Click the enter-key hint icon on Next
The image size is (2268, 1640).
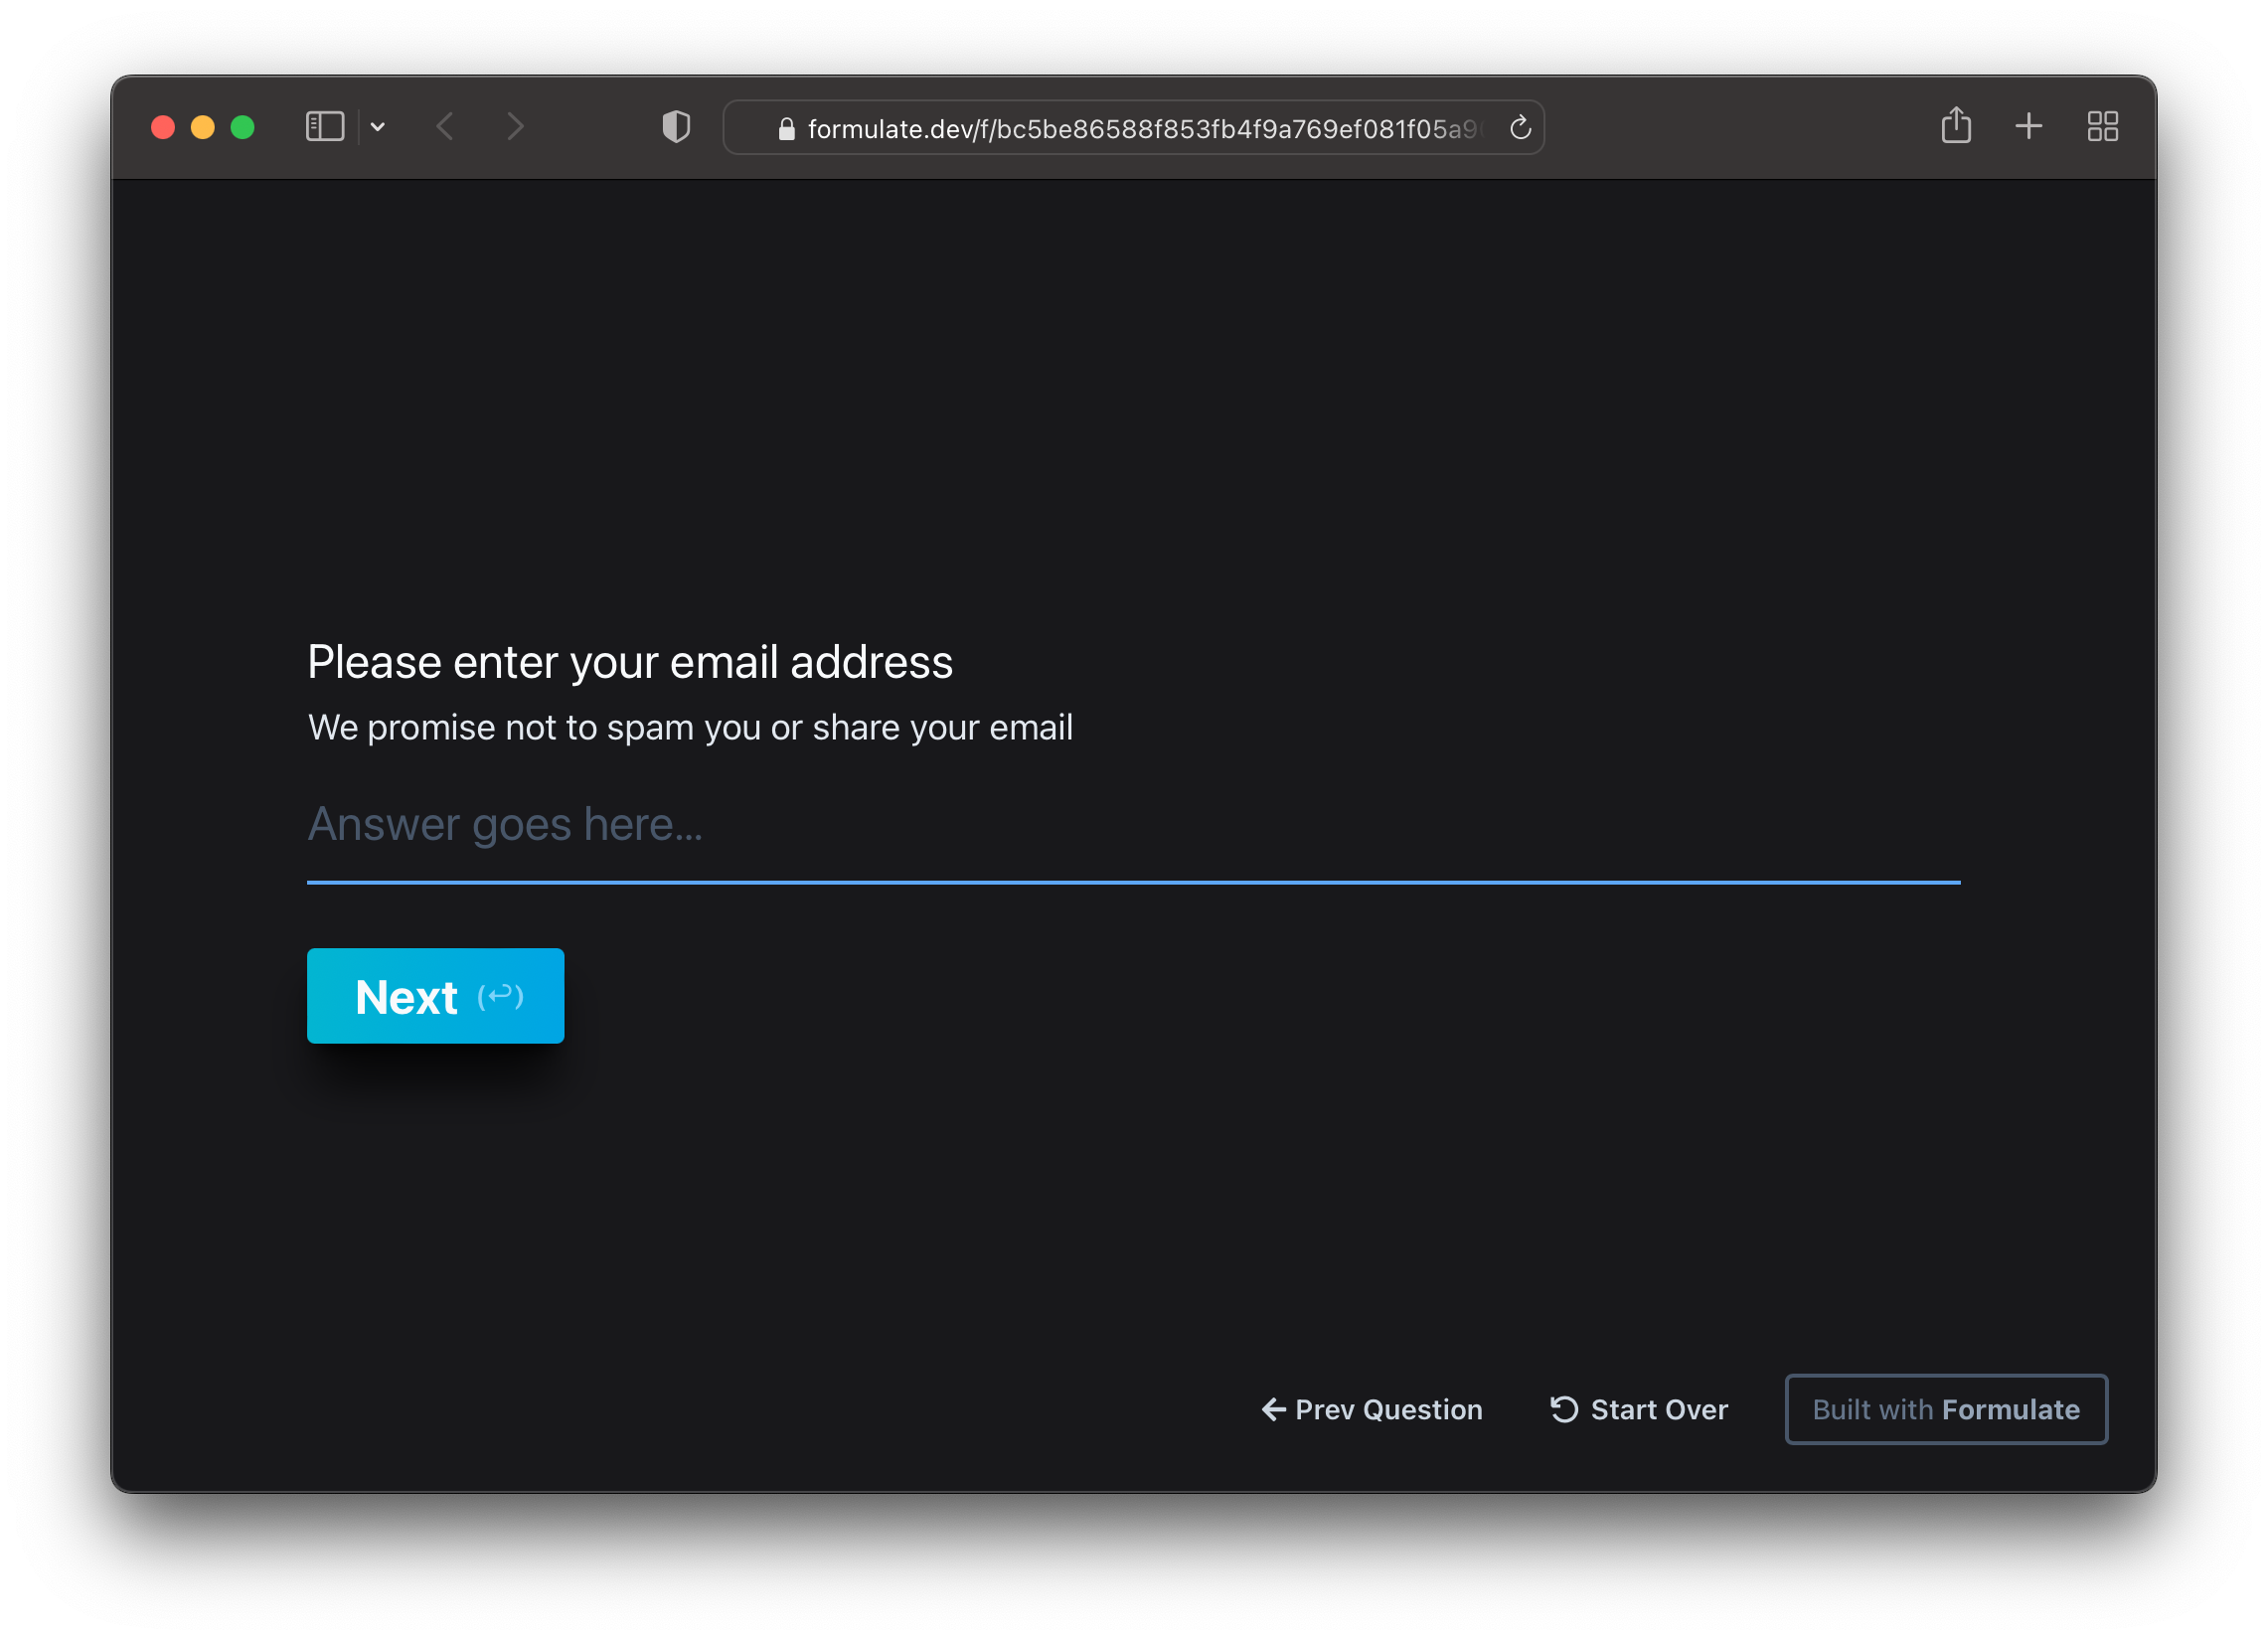click(500, 996)
